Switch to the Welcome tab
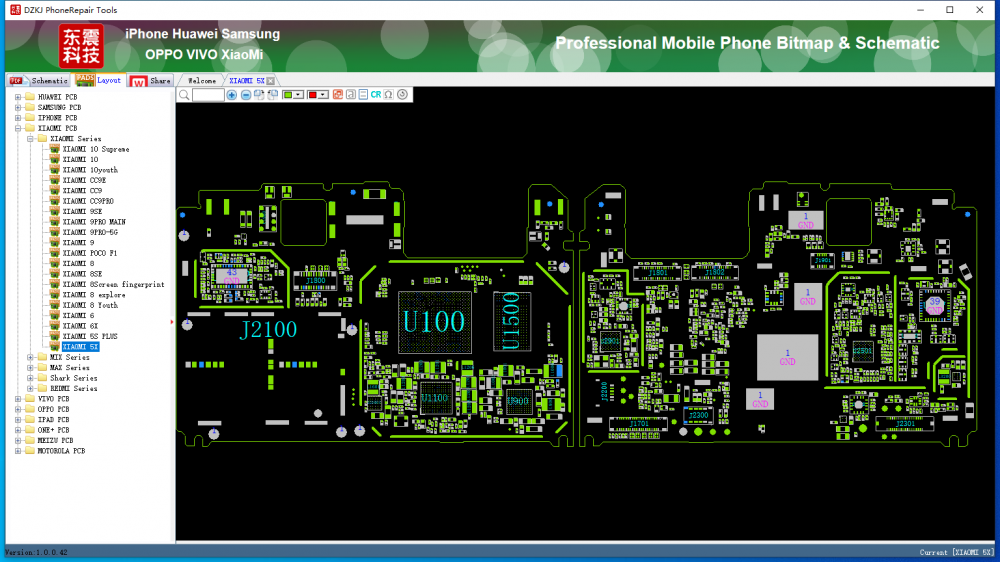1000x562 pixels. pos(201,81)
